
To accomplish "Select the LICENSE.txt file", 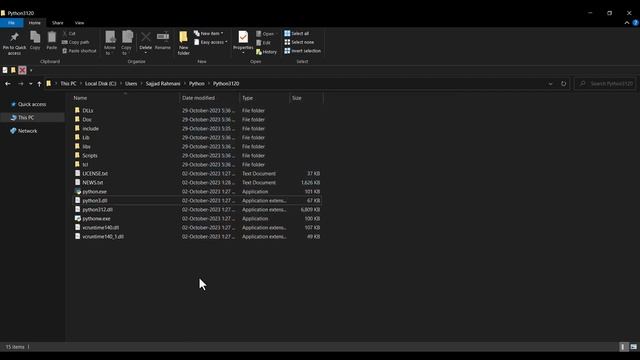I will [x=95, y=173].
